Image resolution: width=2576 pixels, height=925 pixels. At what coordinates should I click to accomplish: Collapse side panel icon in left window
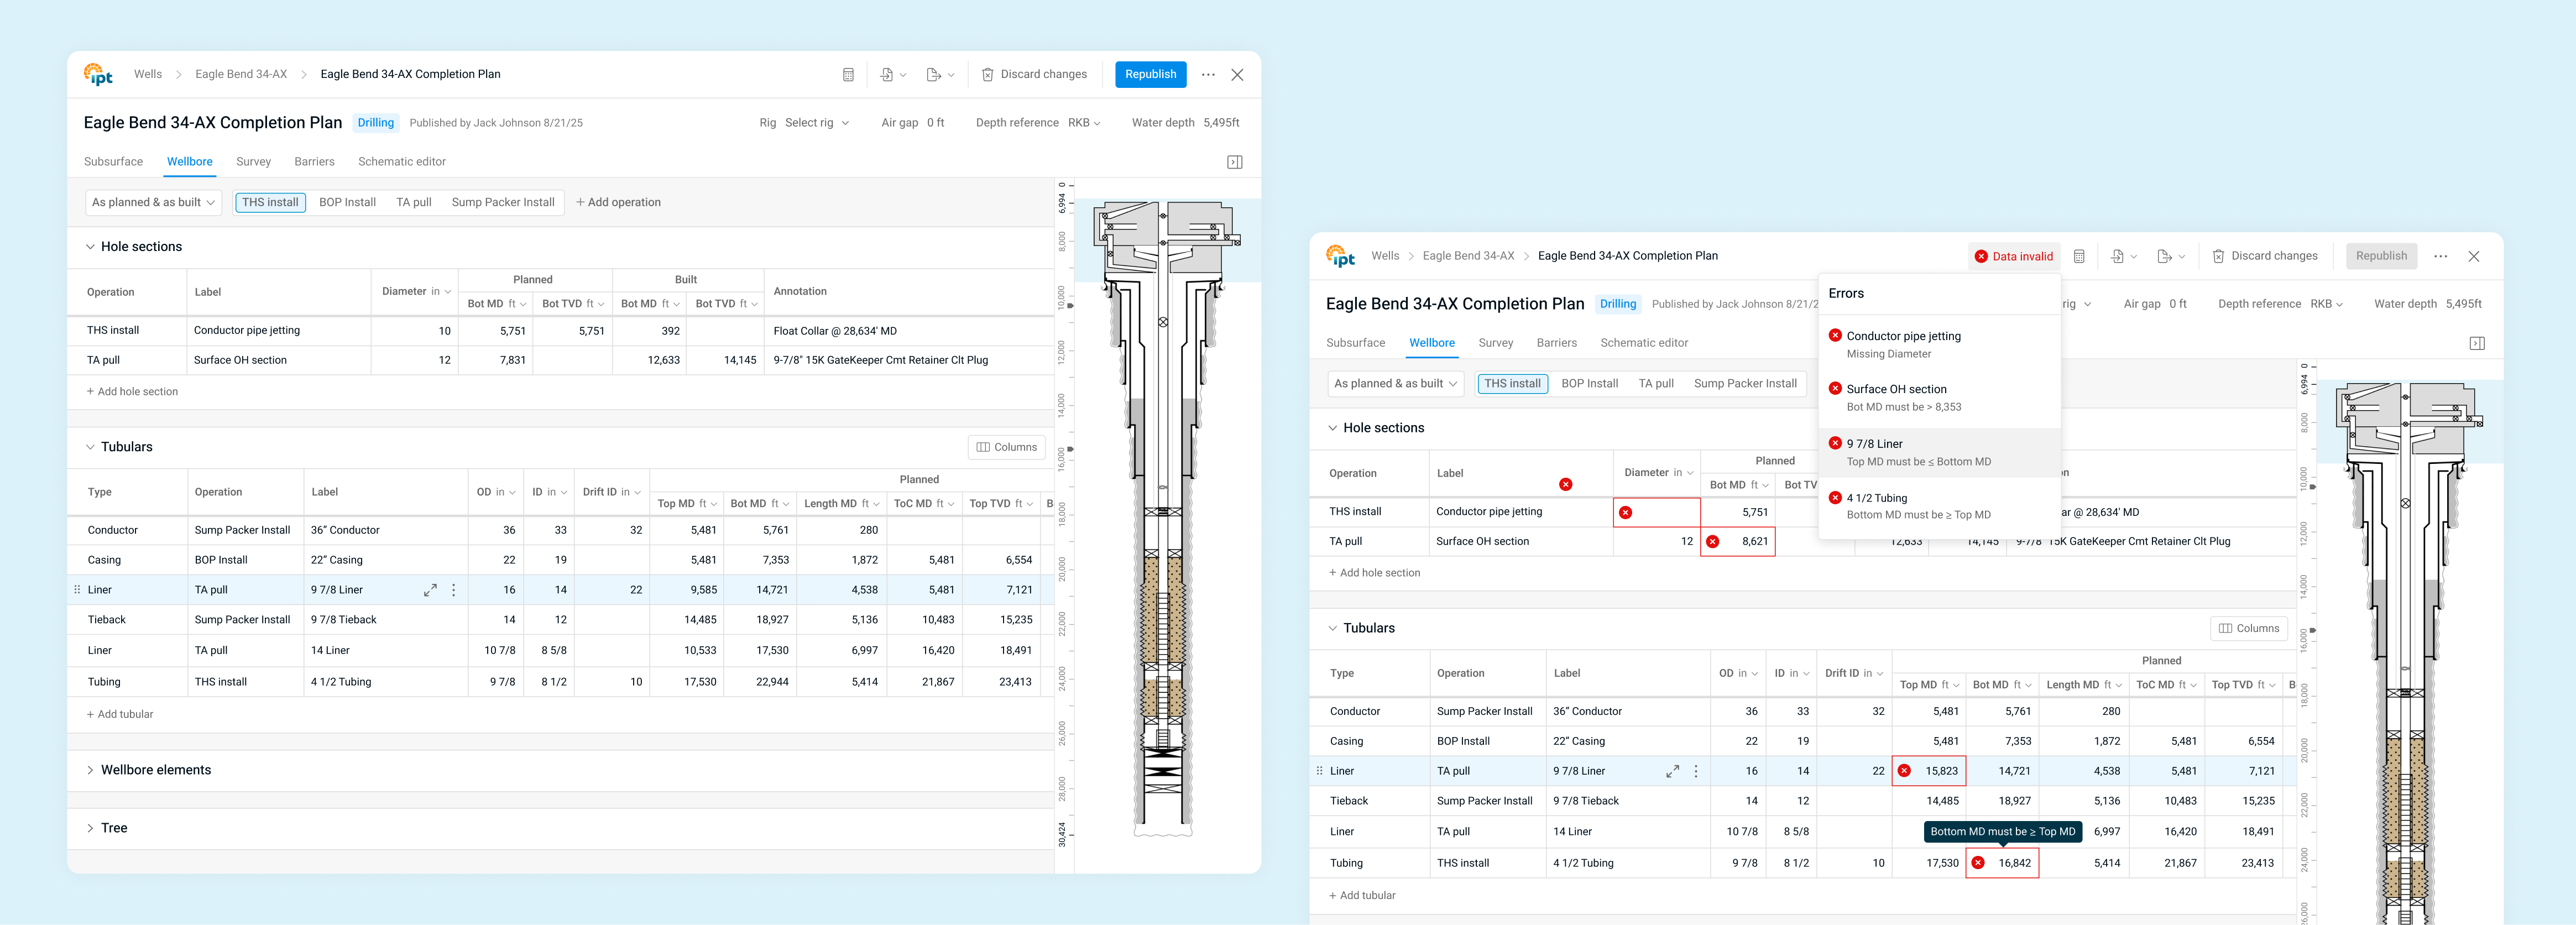1235,162
